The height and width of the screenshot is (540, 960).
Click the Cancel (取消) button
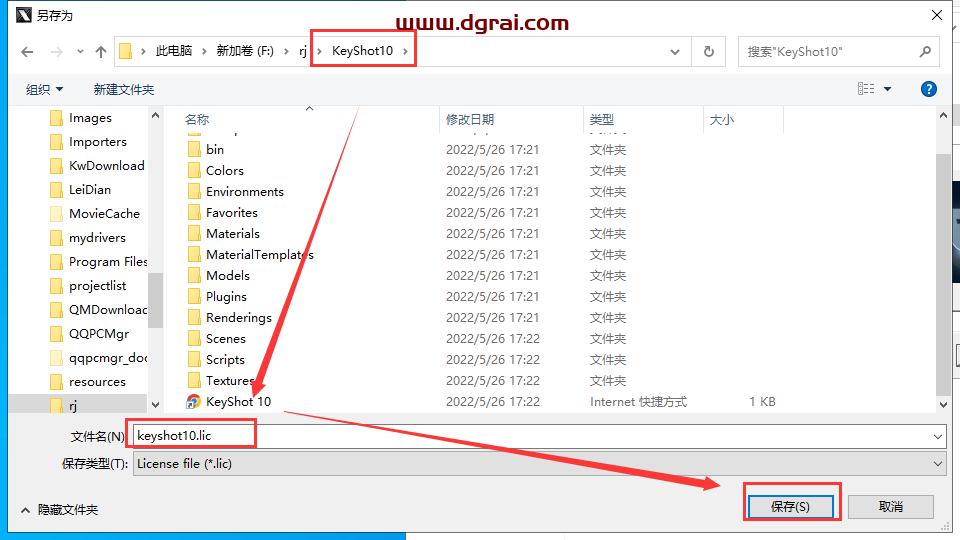890,507
